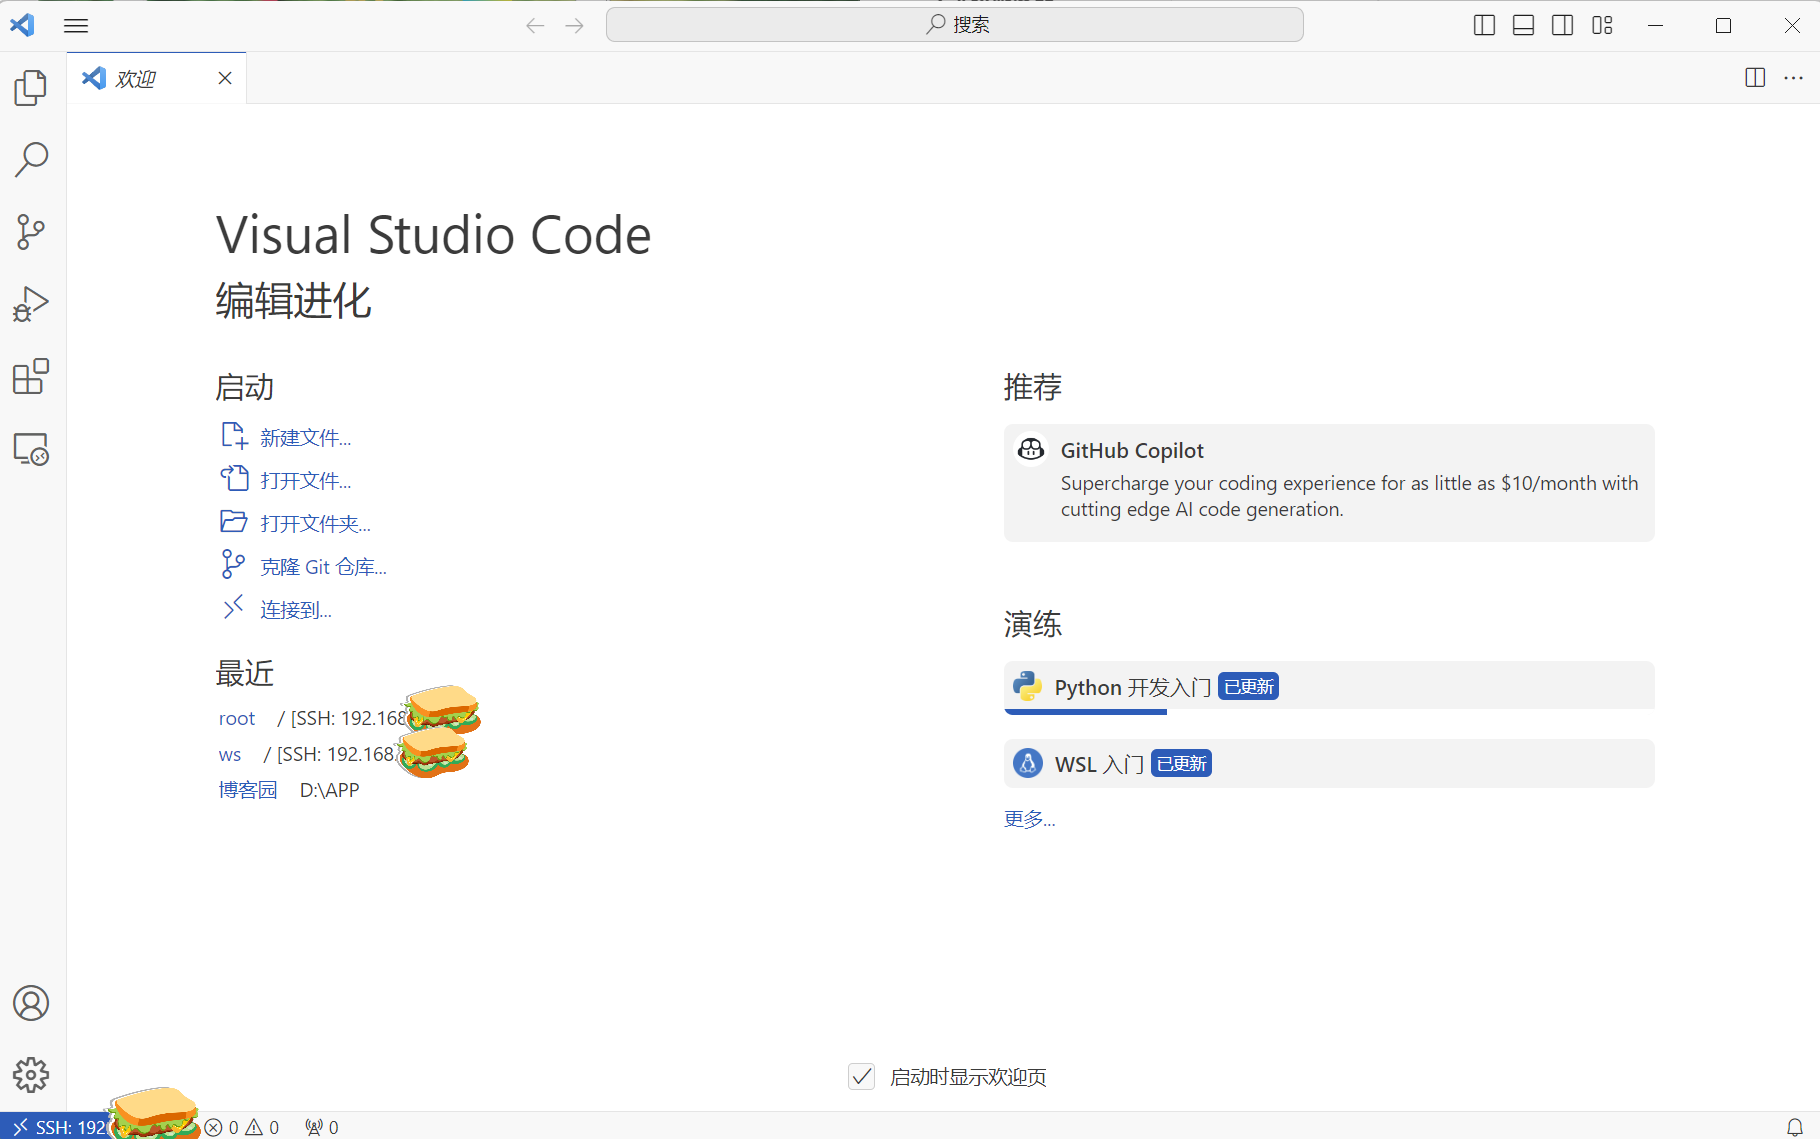This screenshot has height=1139, width=1820.
Task: Click the new file icon beside 新建文件
Action: 234,436
